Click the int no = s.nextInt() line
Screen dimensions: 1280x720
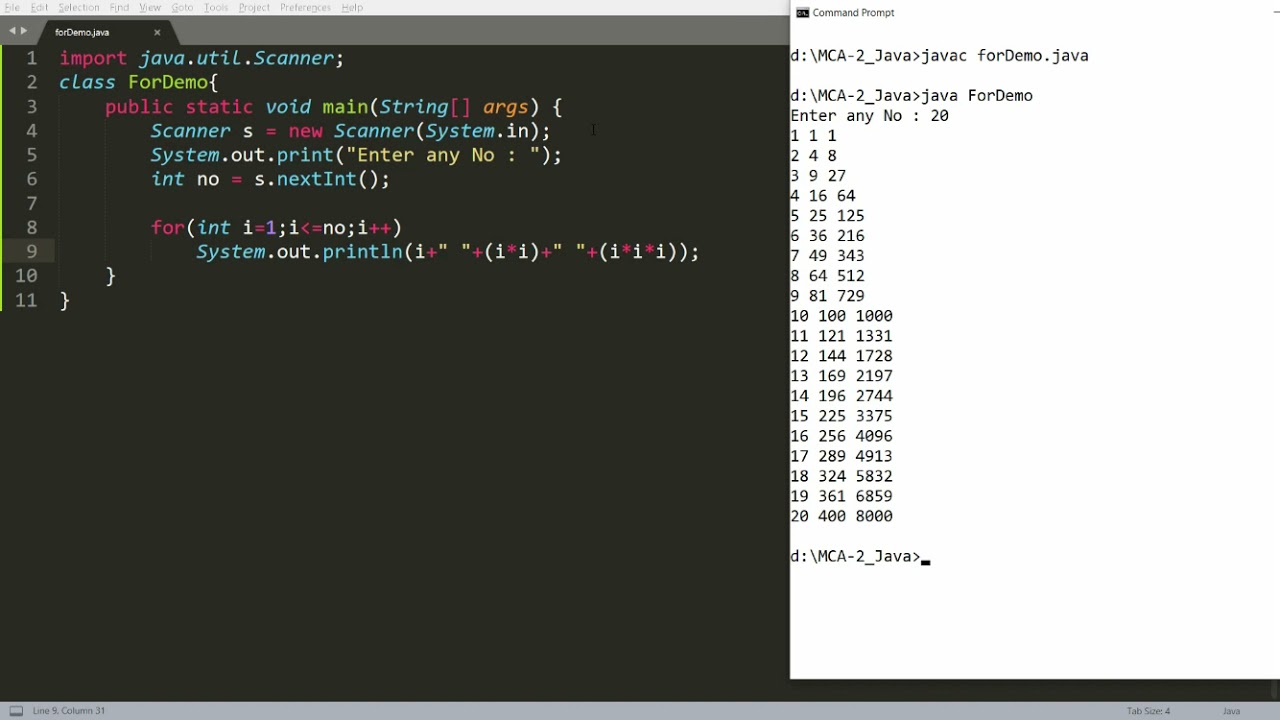[270, 179]
